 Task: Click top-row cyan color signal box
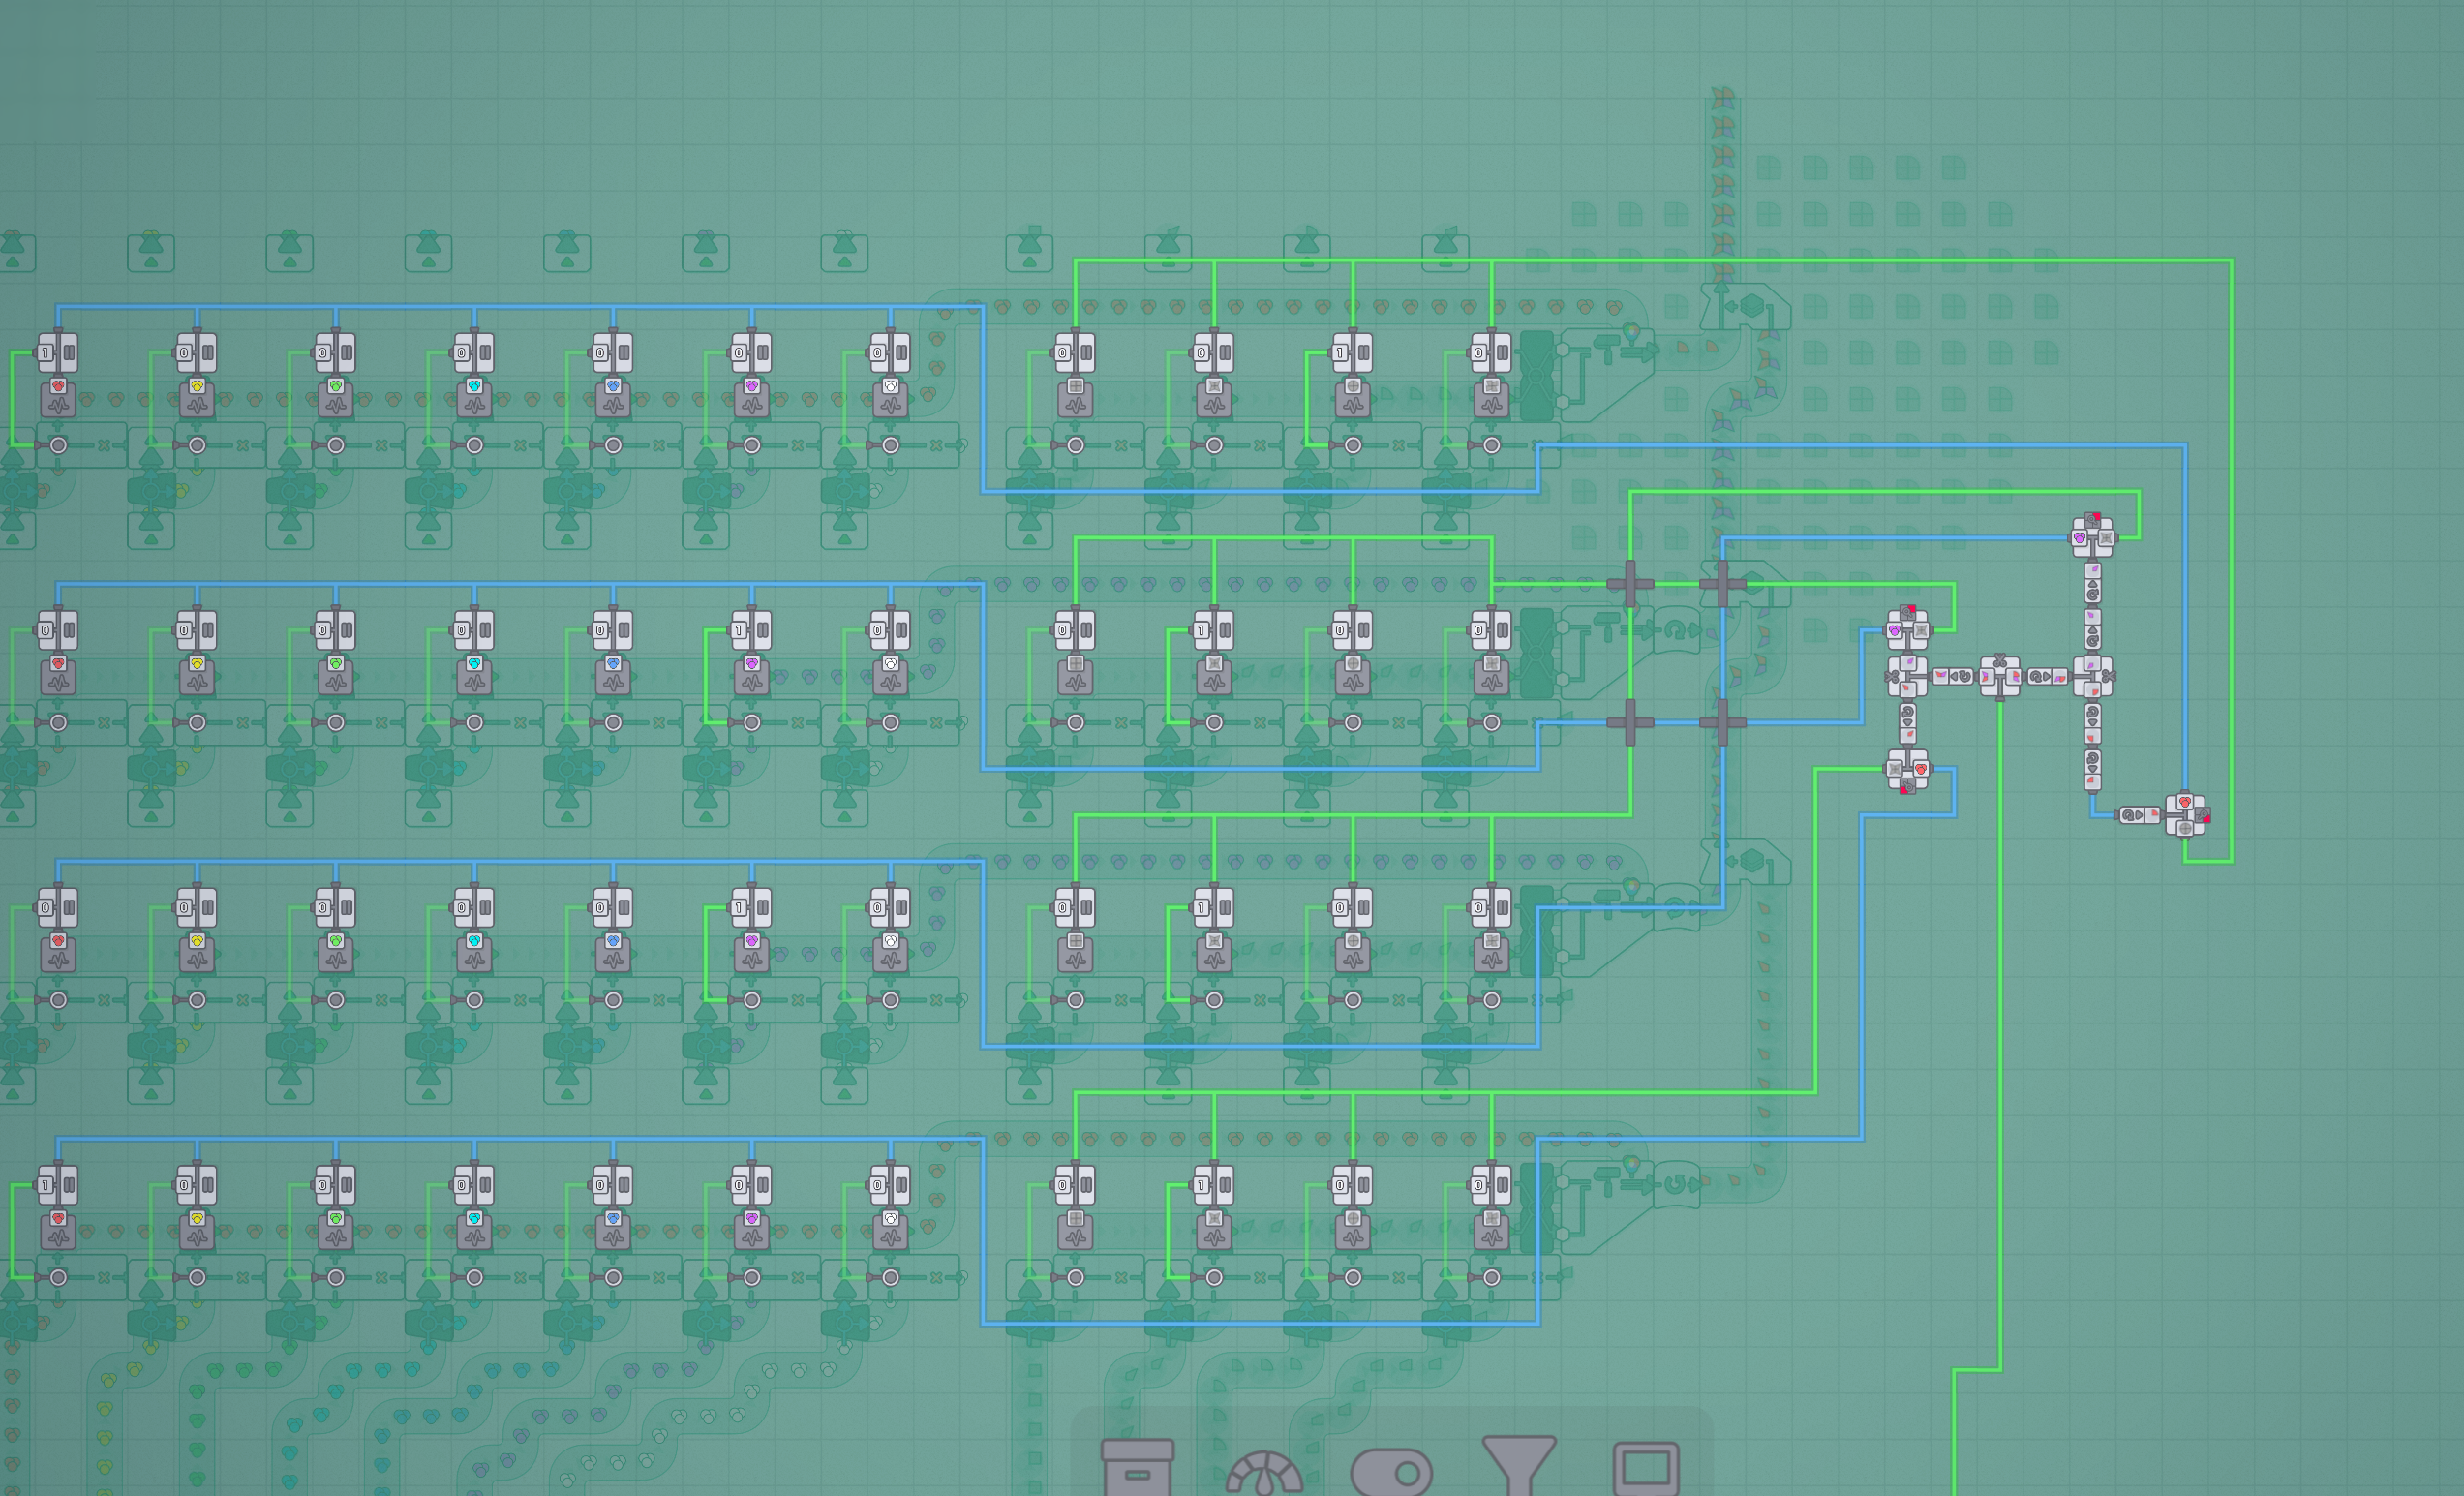coord(474,386)
